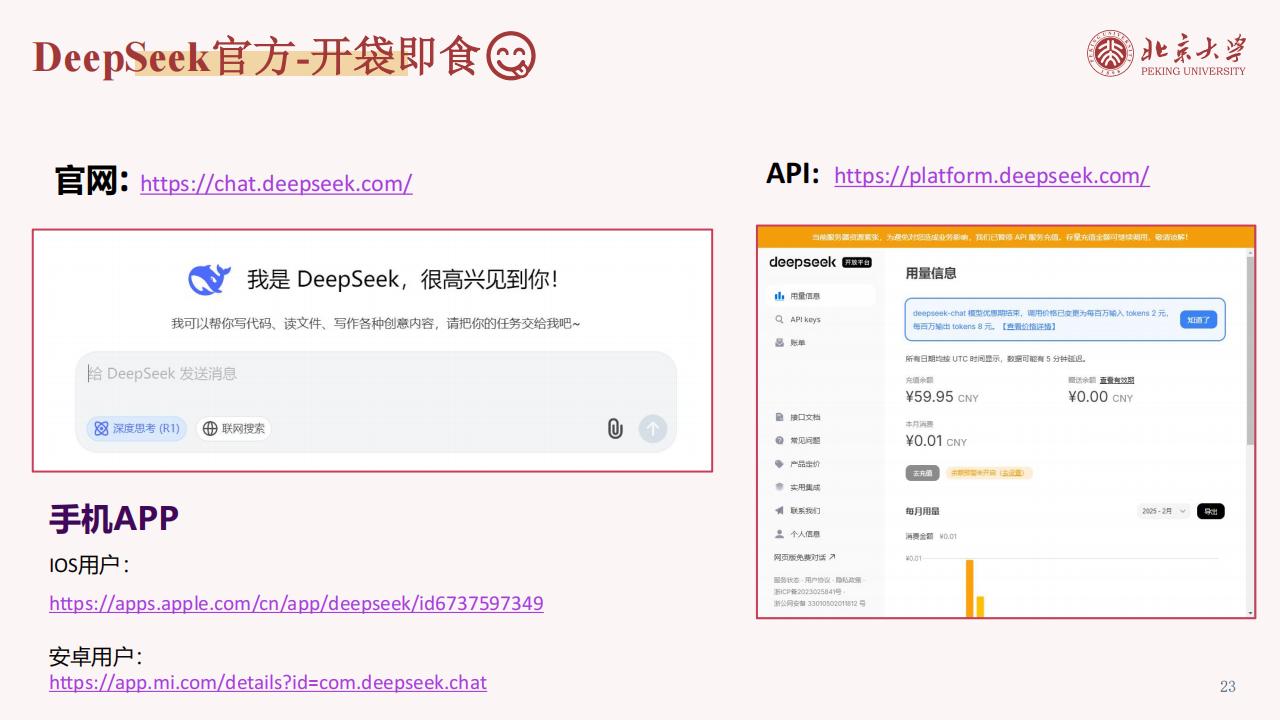Image resolution: width=1280 pixels, height=720 pixels.
Task: Click the ¥0.00 CNY gifted balance
Action: 1100,397
